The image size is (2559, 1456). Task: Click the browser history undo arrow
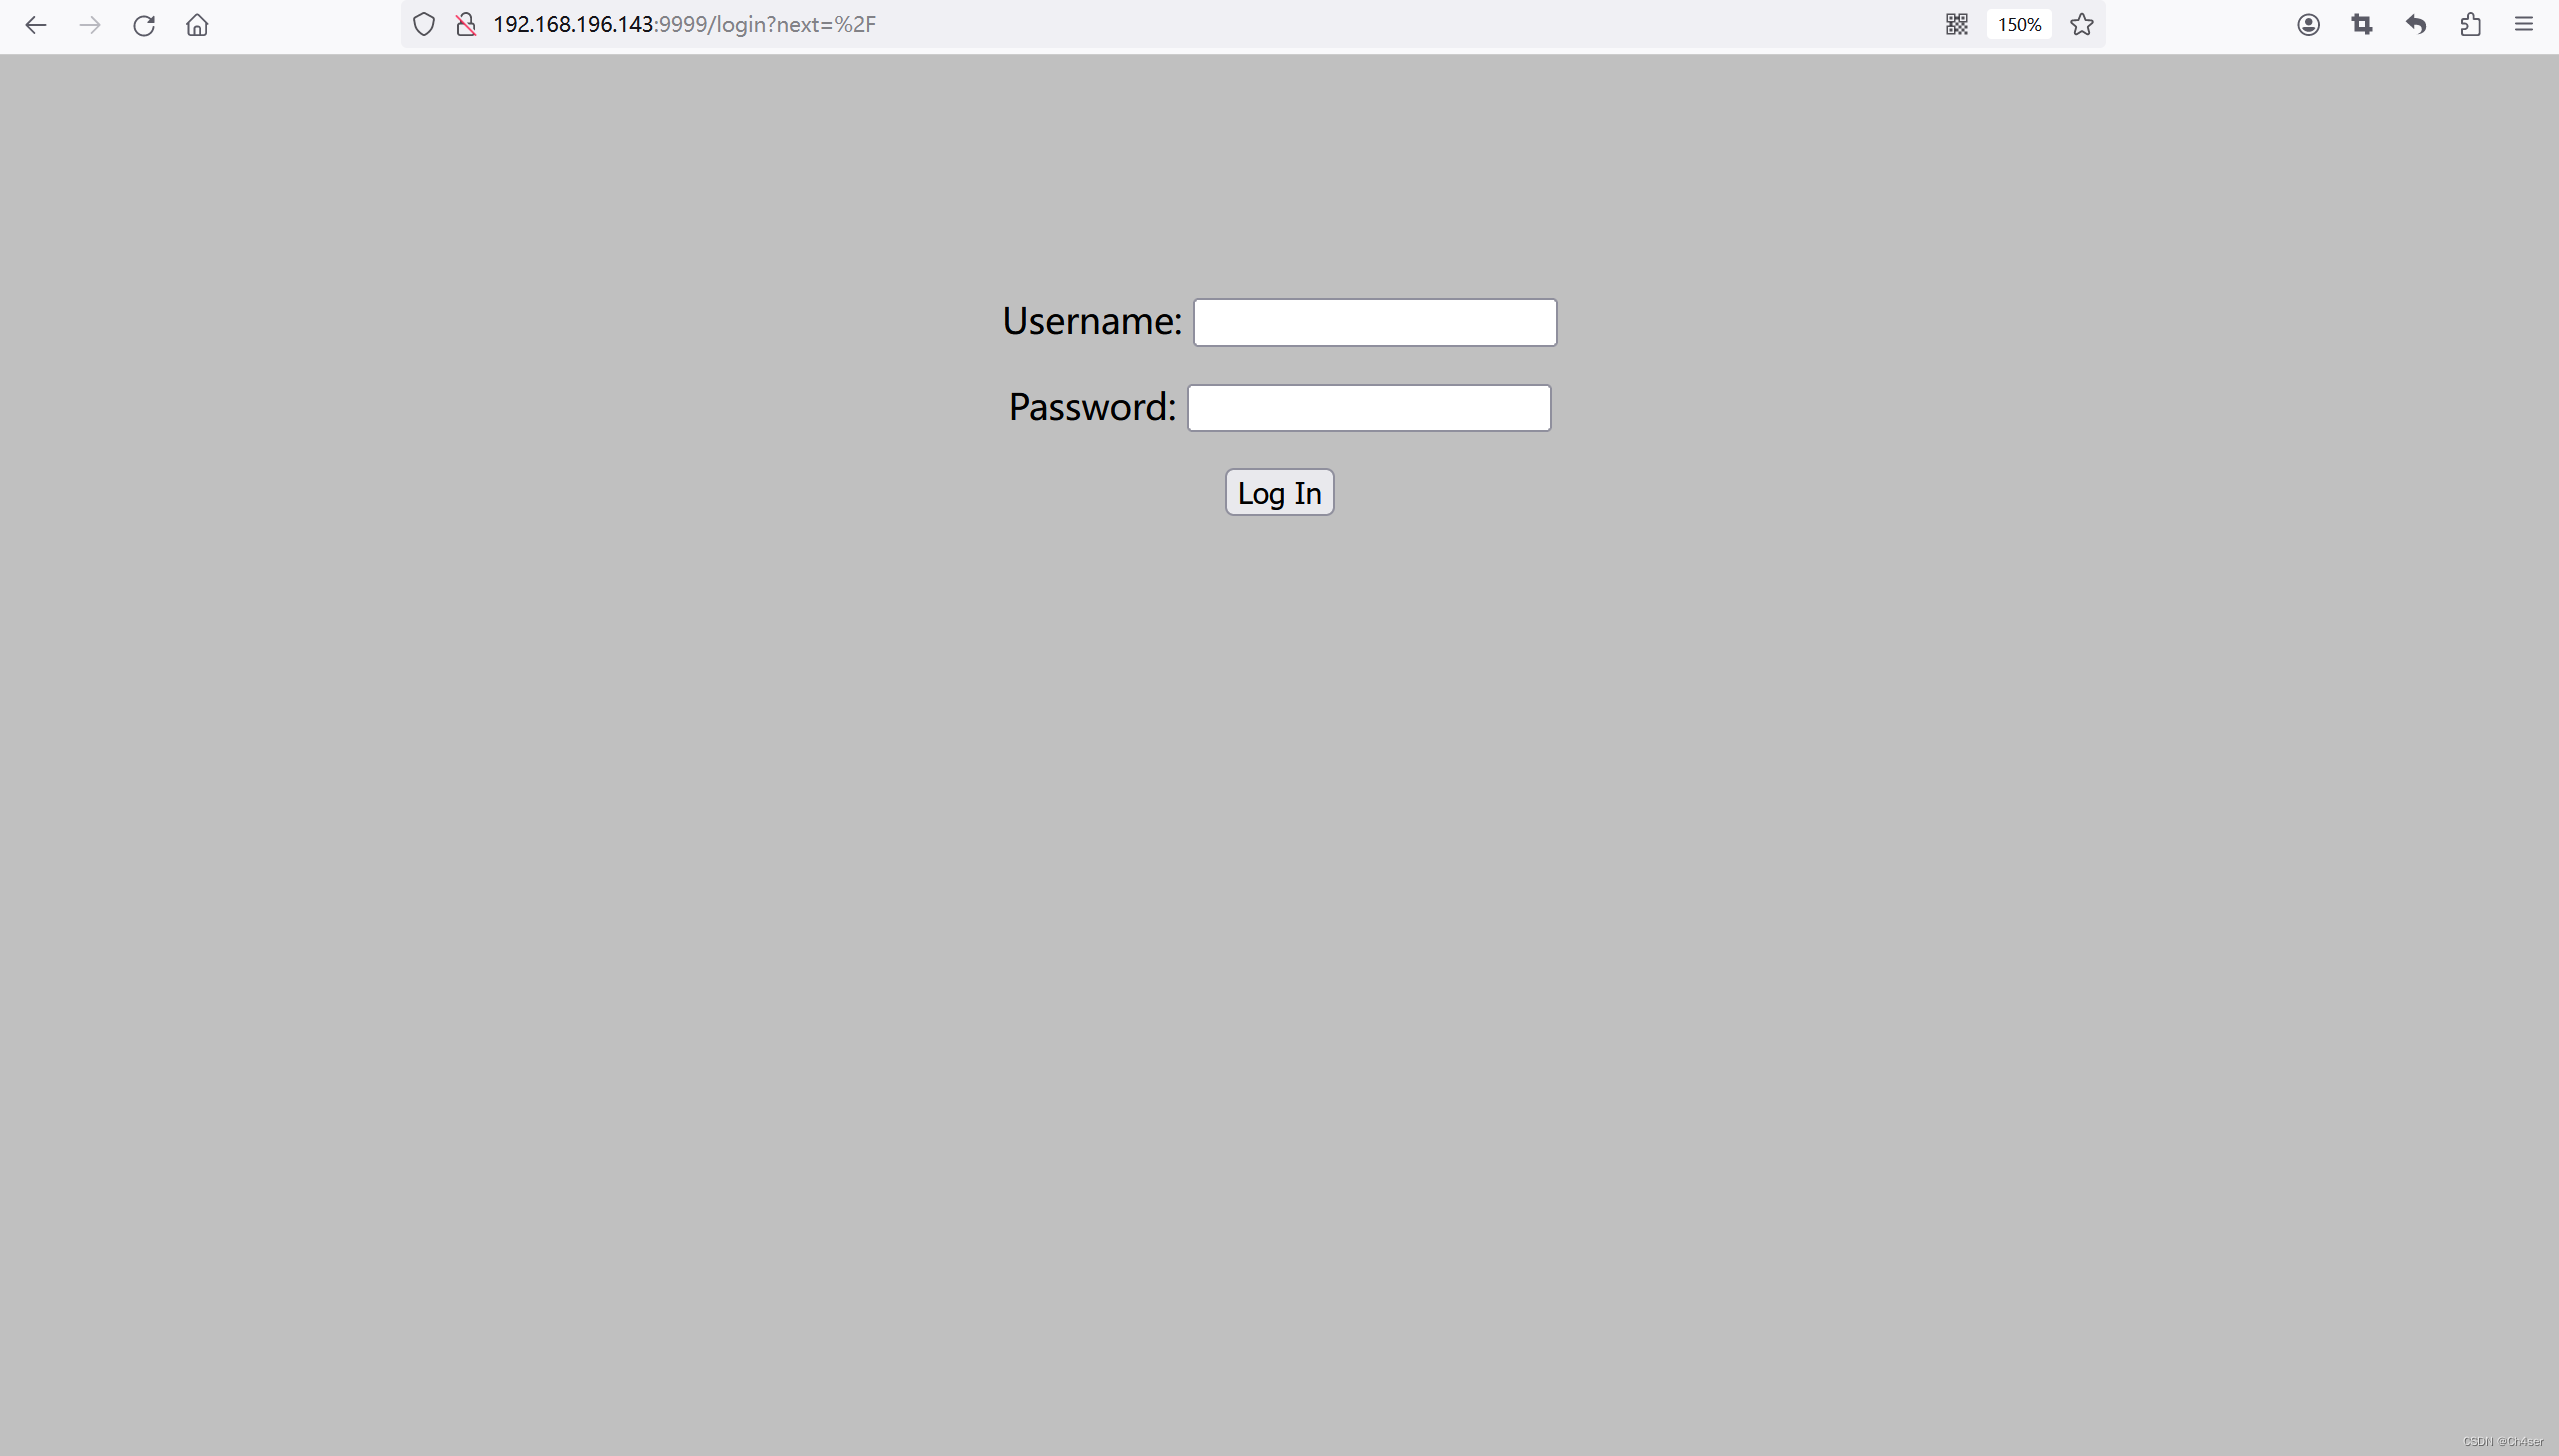click(x=2417, y=25)
